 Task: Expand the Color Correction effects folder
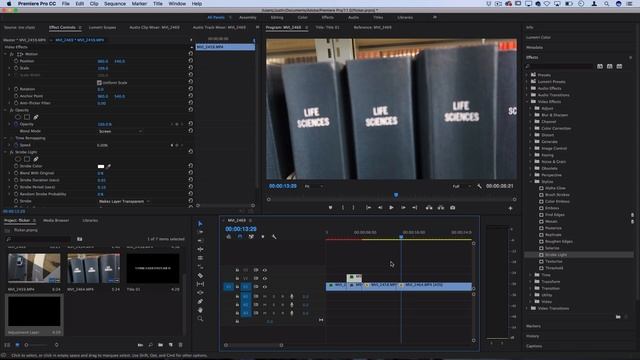pyautogui.click(x=531, y=128)
